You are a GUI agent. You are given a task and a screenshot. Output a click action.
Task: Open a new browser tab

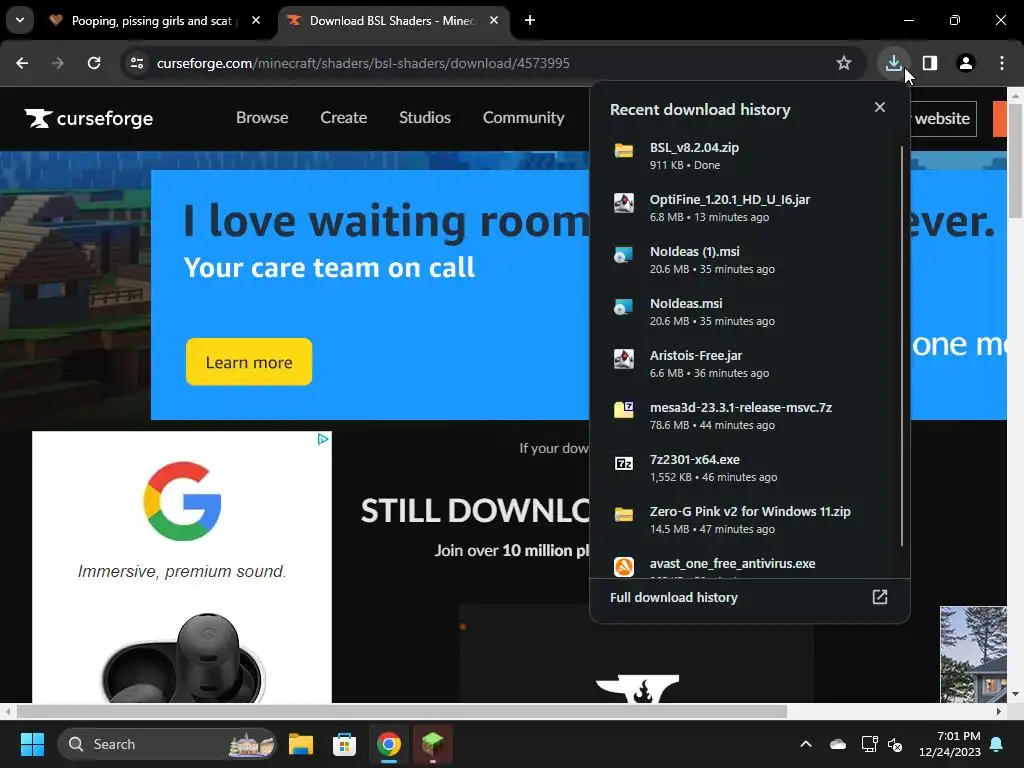point(530,20)
